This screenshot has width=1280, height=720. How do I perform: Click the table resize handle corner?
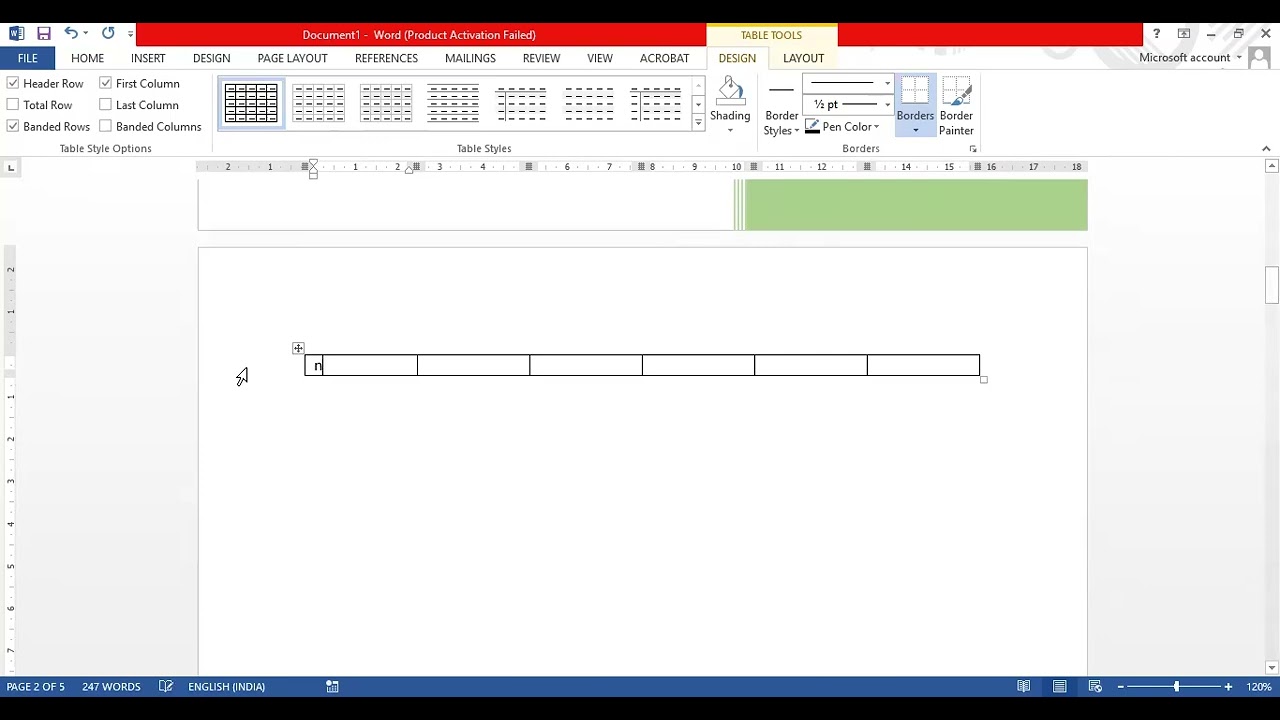point(984,380)
